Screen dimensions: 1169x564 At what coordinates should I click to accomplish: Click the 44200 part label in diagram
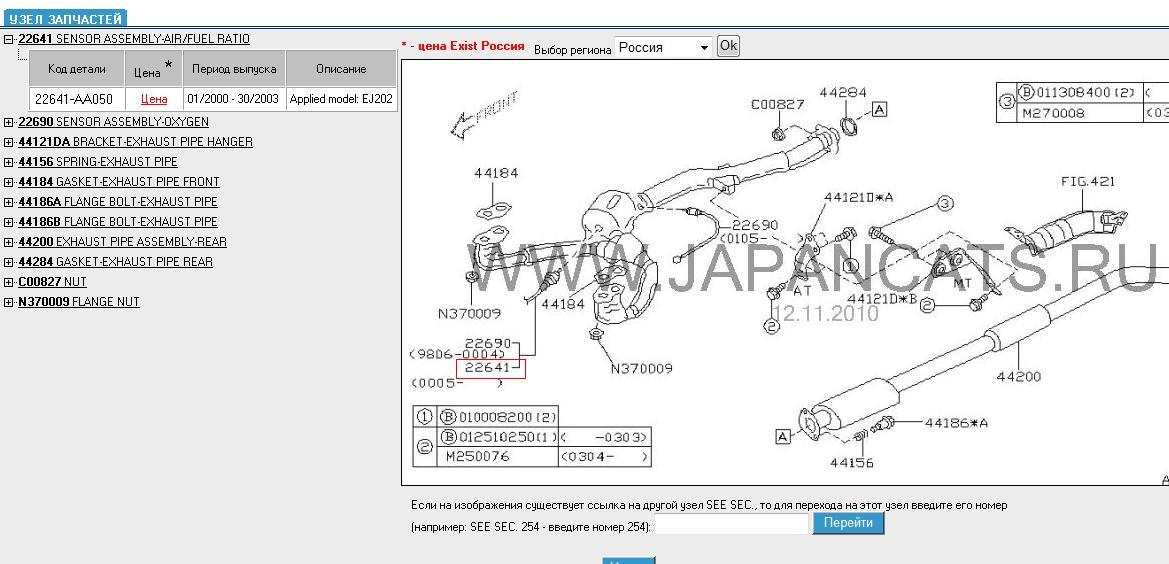coord(1018,377)
